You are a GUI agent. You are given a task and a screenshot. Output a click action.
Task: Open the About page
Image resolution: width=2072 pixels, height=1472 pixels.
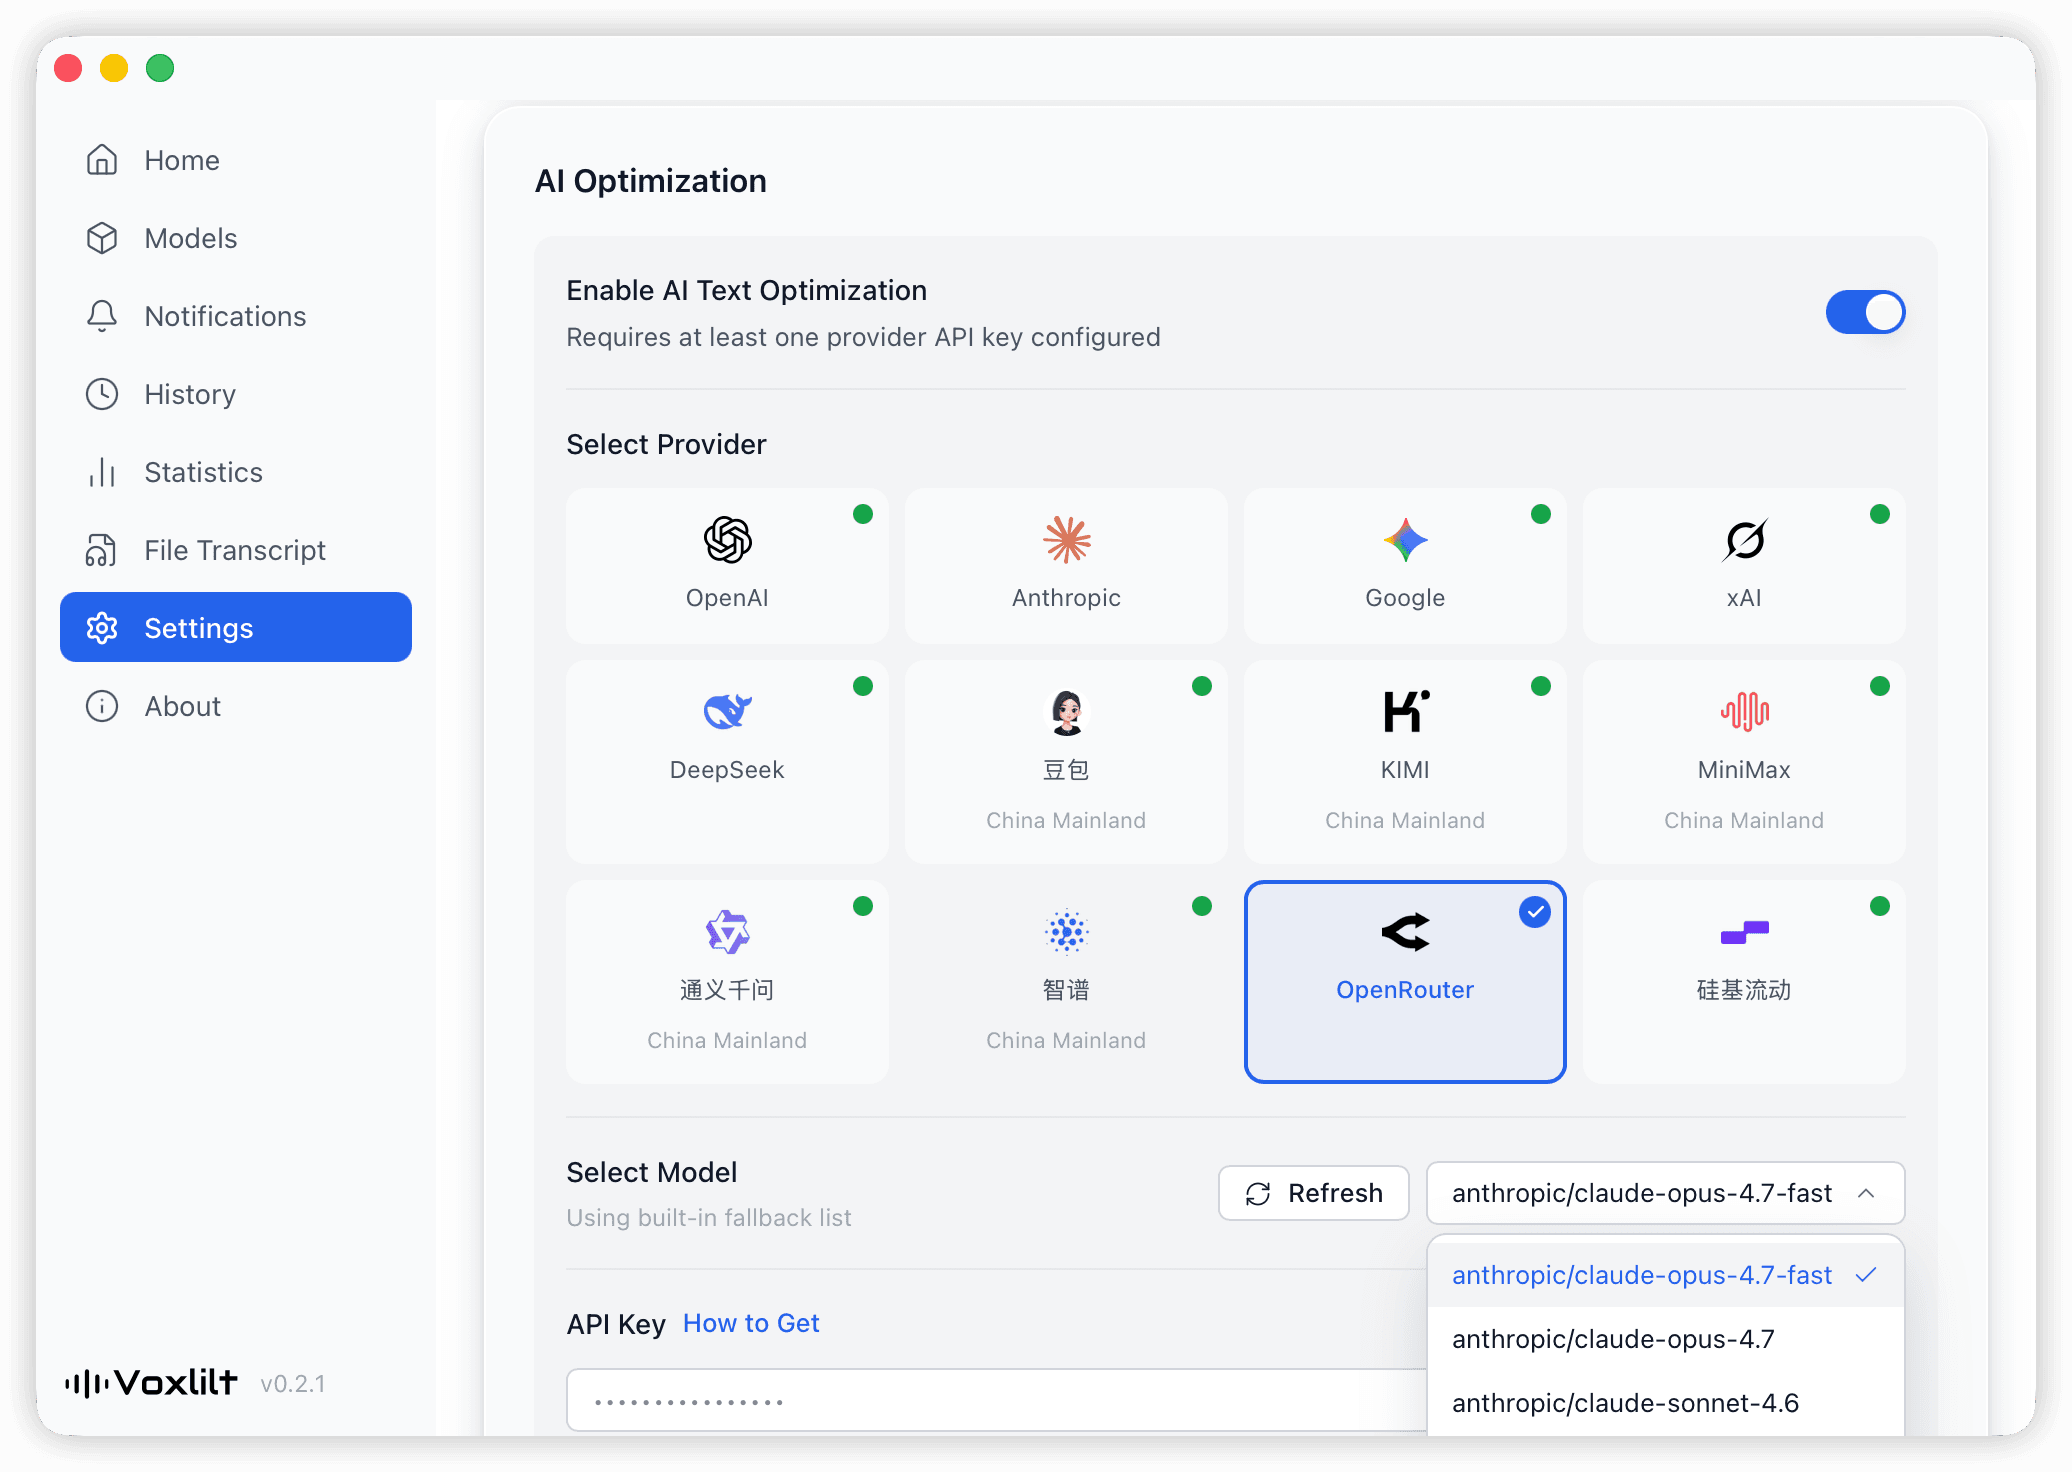tap(236, 706)
